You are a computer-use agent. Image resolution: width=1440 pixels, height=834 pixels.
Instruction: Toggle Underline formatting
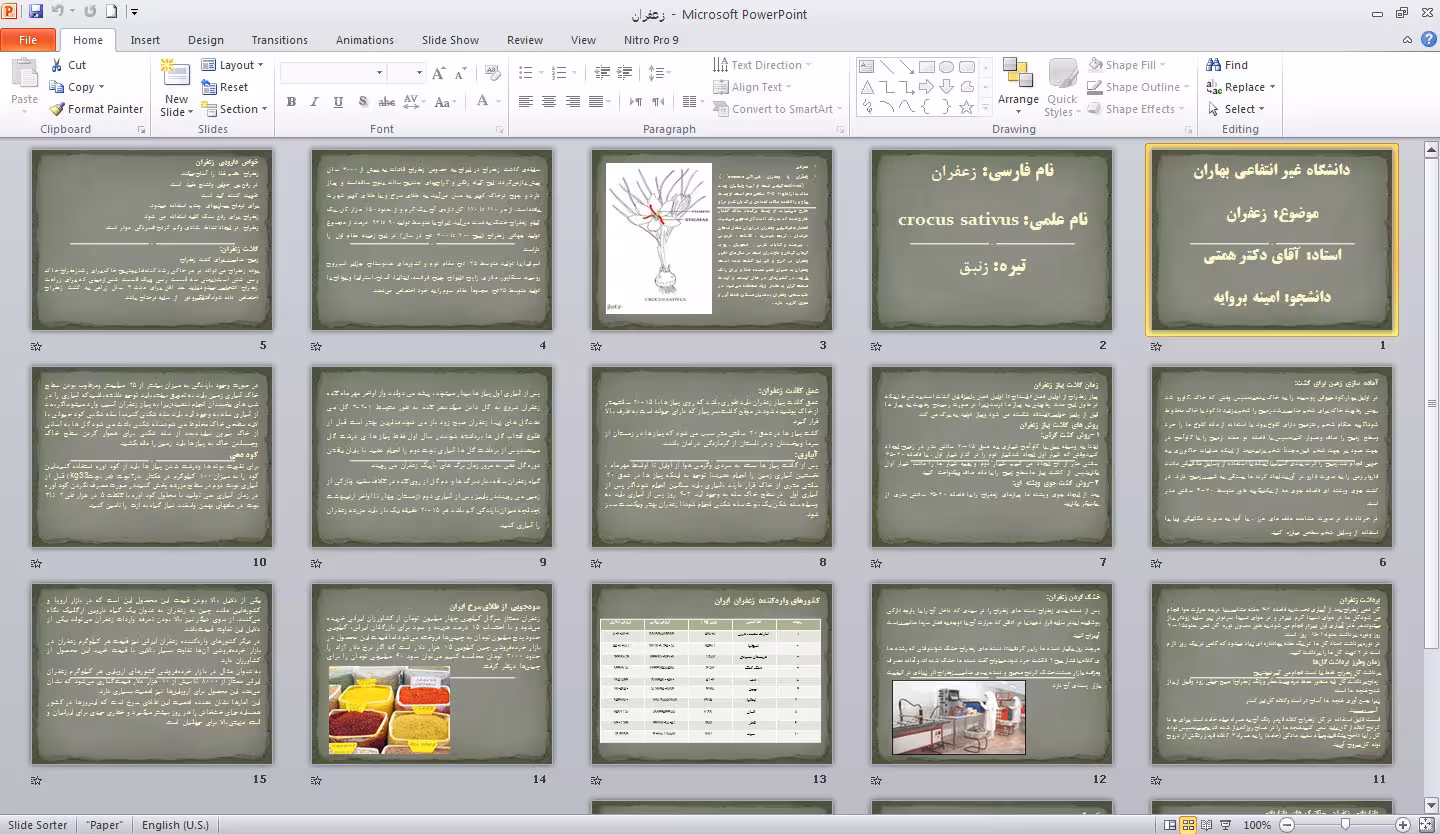(x=338, y=102)
